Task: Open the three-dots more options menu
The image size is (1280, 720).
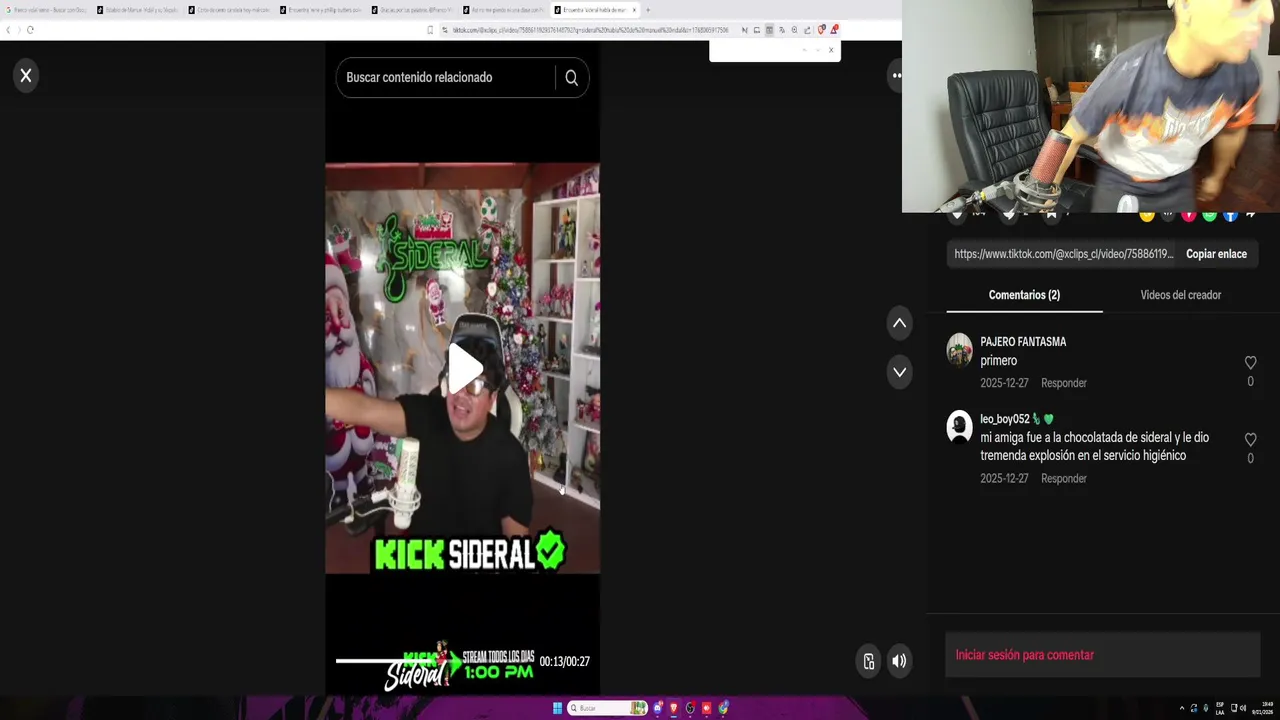Action: [896, 75]
